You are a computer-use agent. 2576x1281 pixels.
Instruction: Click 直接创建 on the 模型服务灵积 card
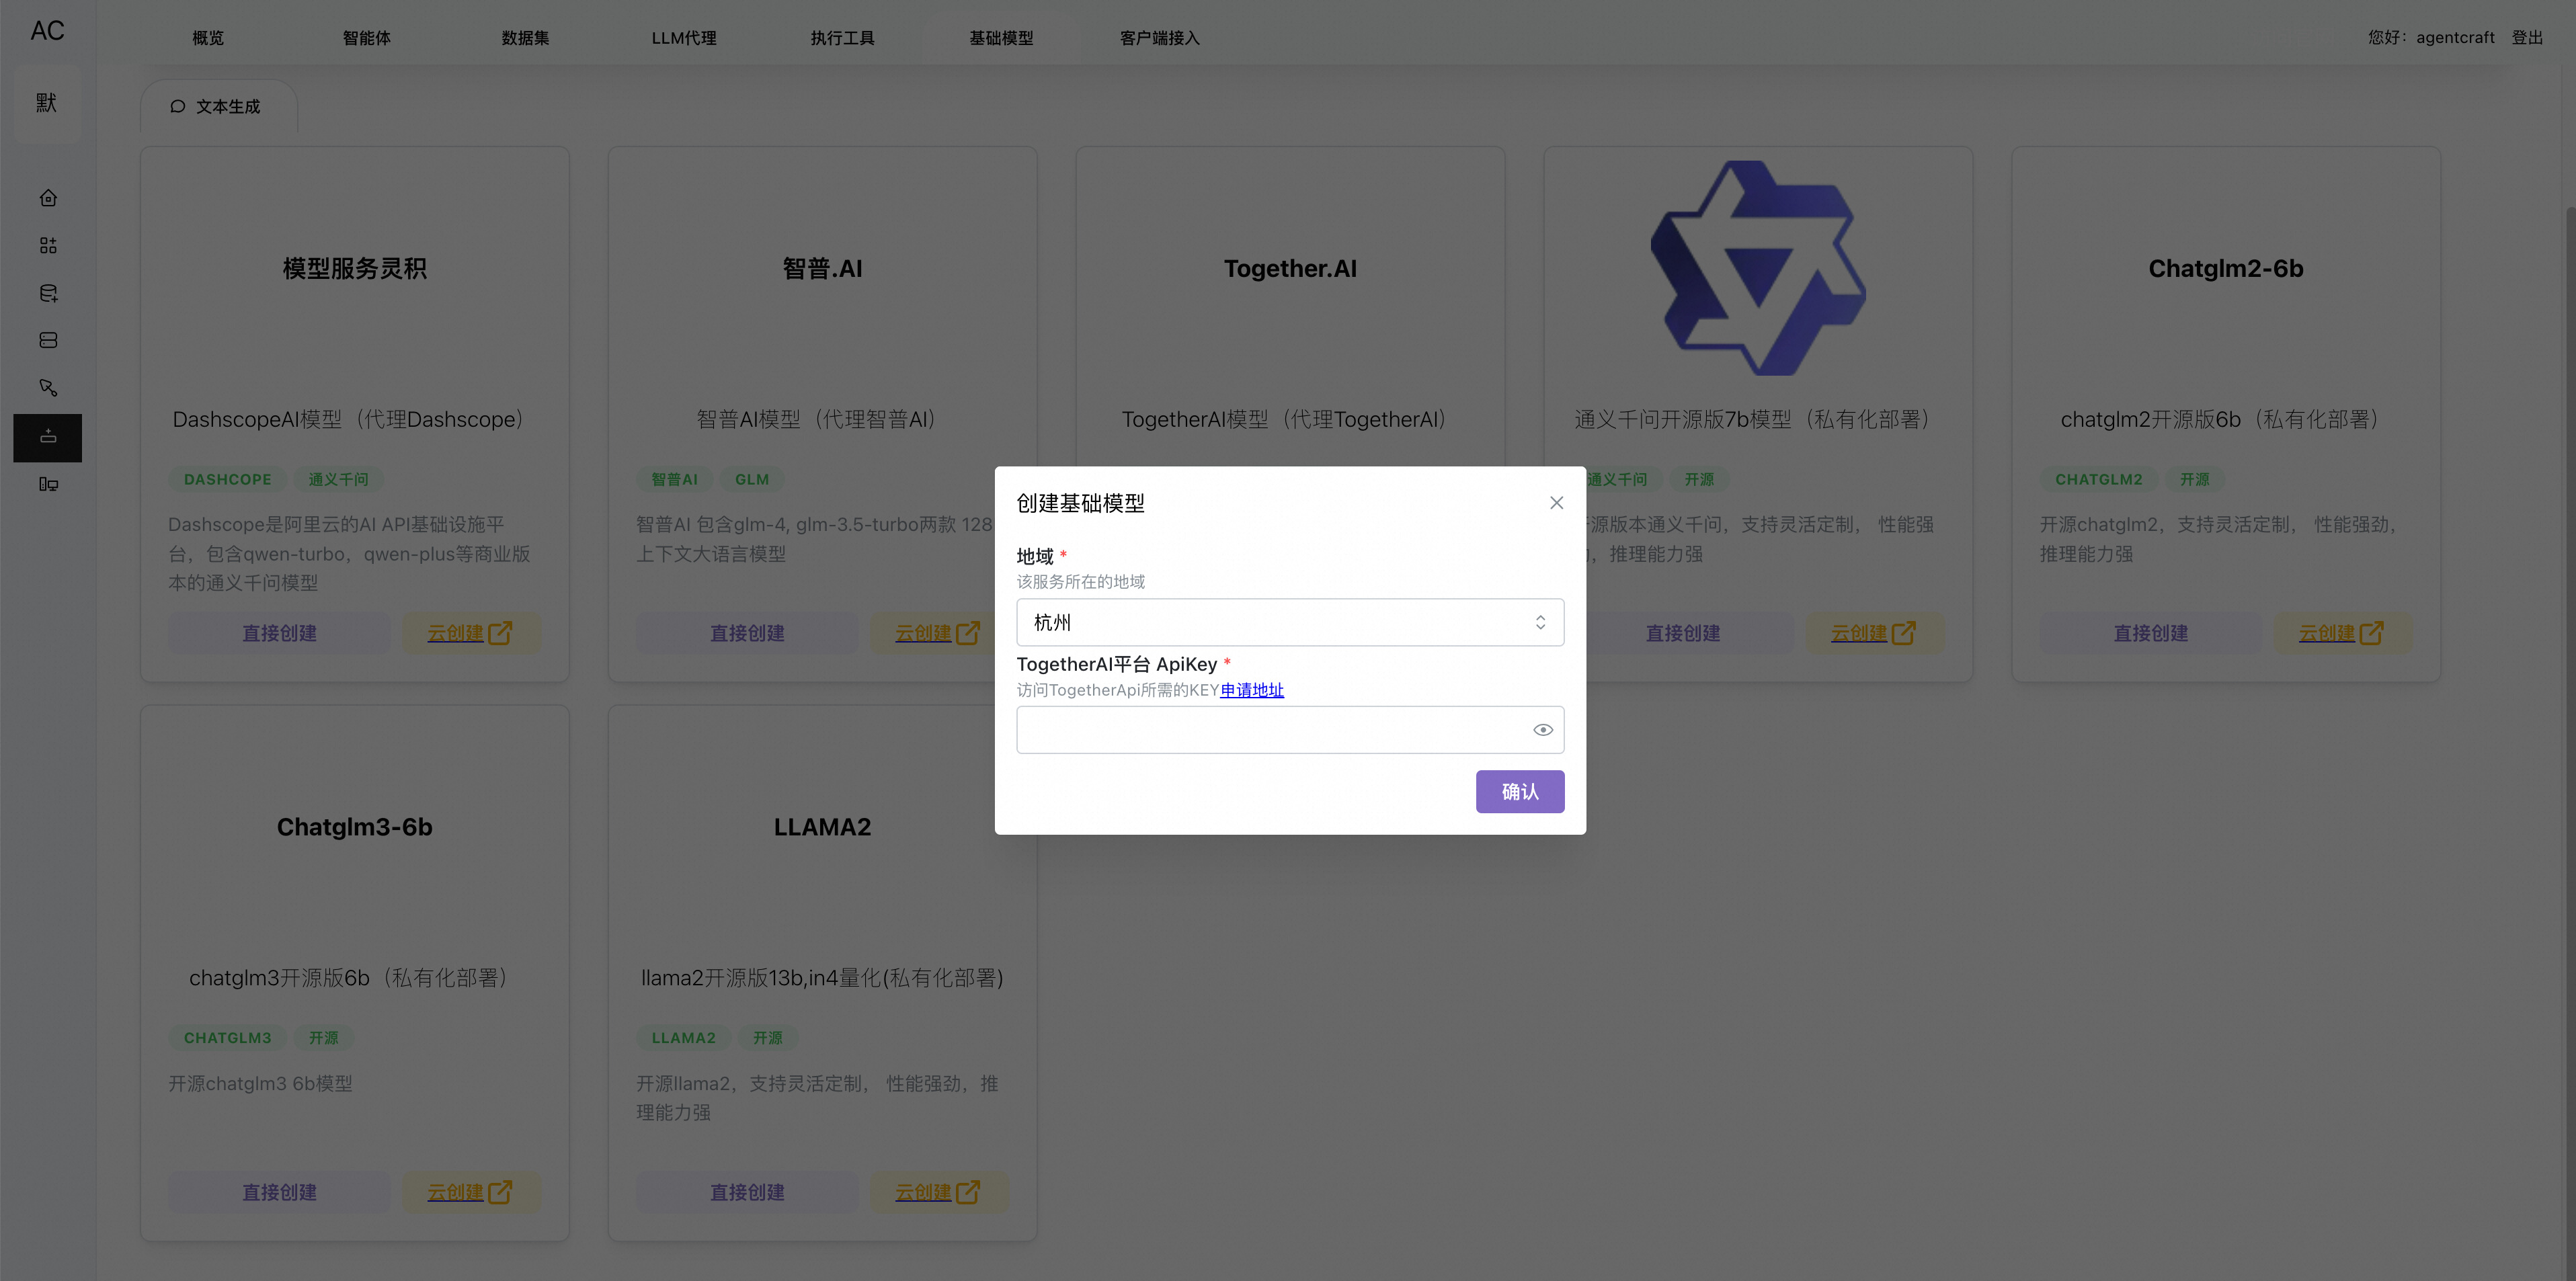point(279,633)
